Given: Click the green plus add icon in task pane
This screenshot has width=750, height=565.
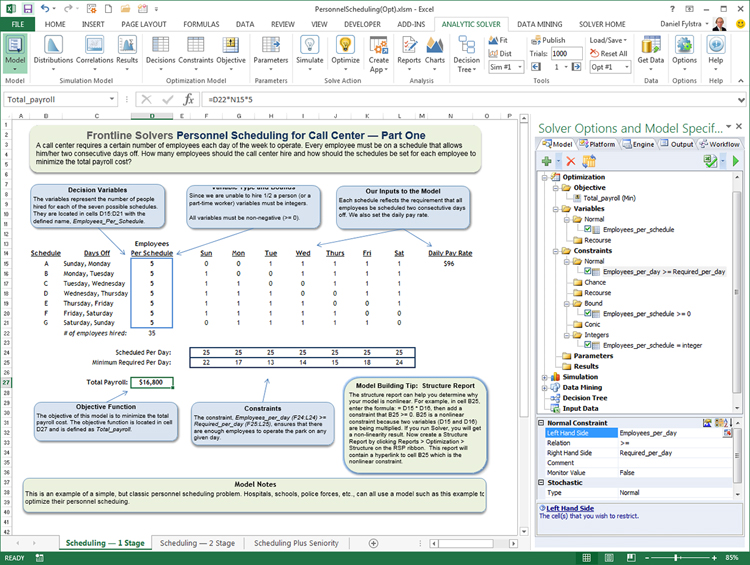Looking at the screenshot, I should (546, 161).
